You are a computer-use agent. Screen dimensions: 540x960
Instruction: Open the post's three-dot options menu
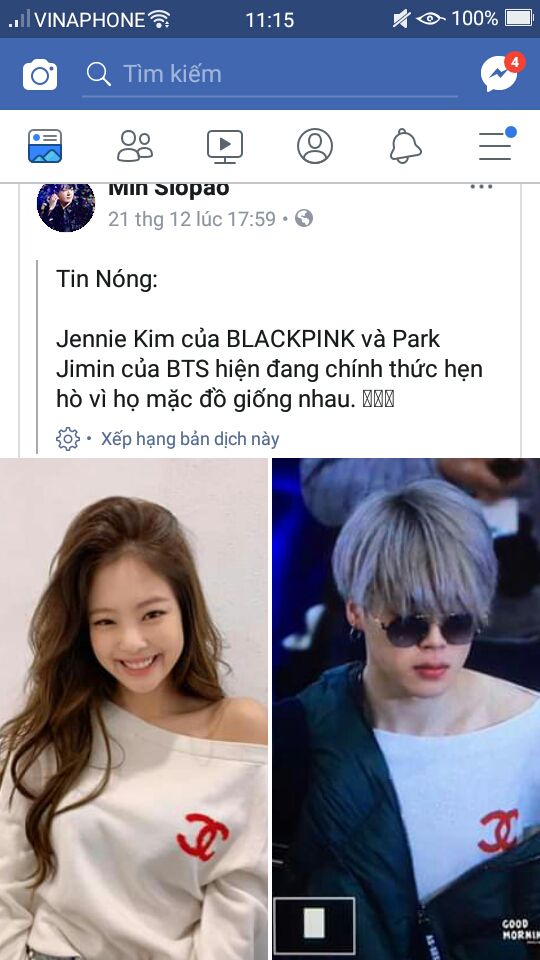tap(481, 187)
